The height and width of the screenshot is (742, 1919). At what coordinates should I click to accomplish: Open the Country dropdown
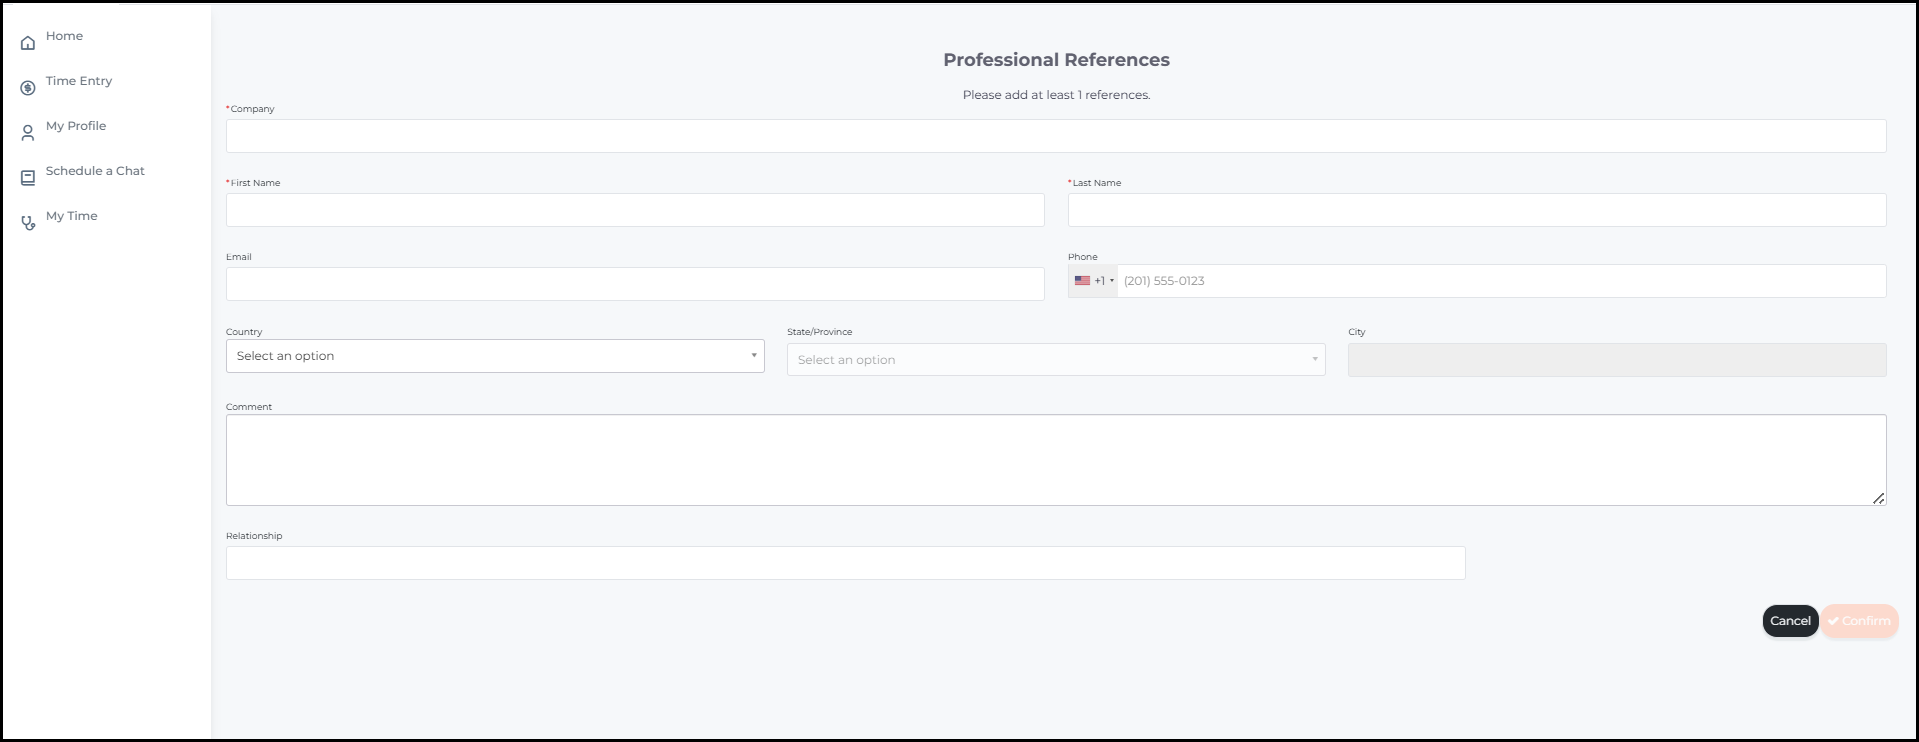pyautogui.click(x=495, y=356)
